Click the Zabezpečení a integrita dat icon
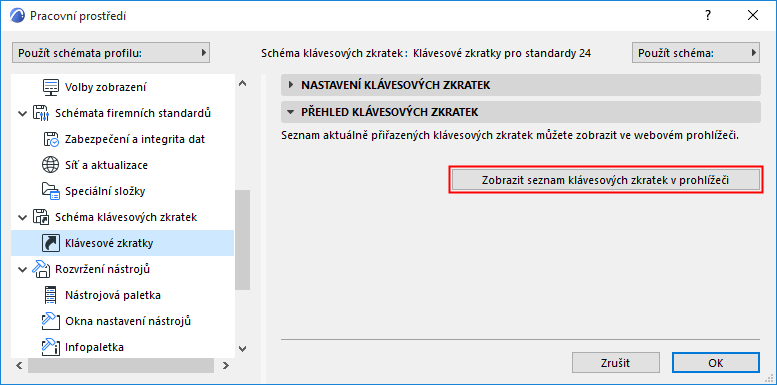The width and height of the screenshot is (777, 385). (x=51, y=139)
